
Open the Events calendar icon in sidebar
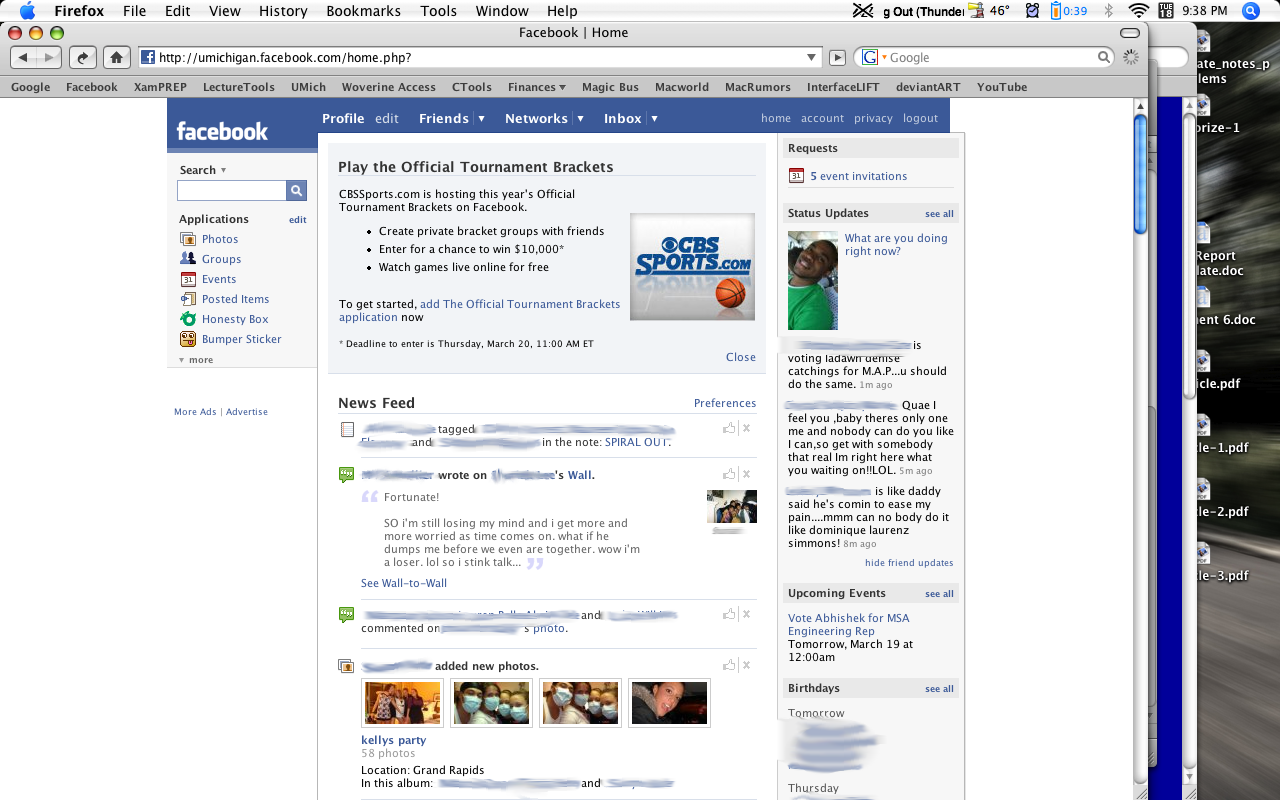pos(188,279)
